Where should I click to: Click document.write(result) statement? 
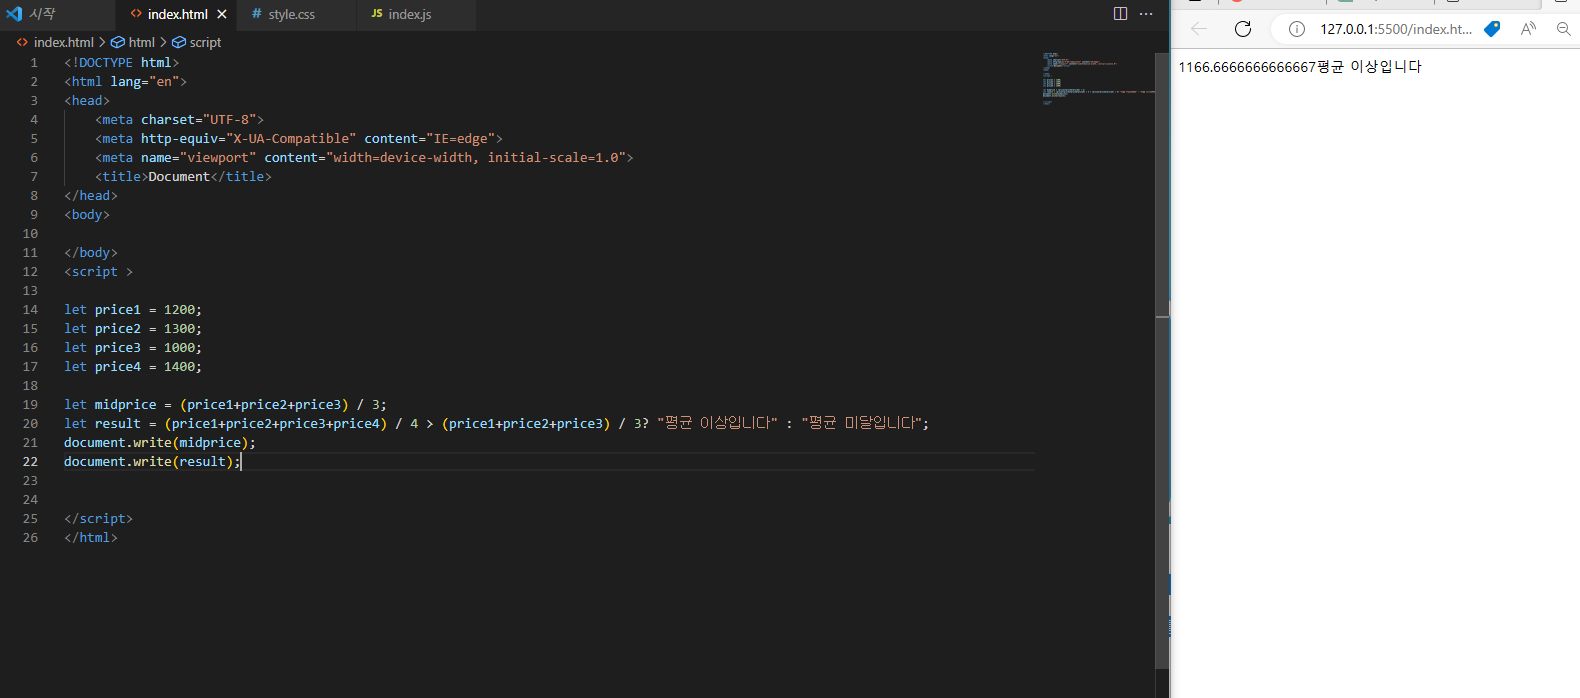point(152,461)
